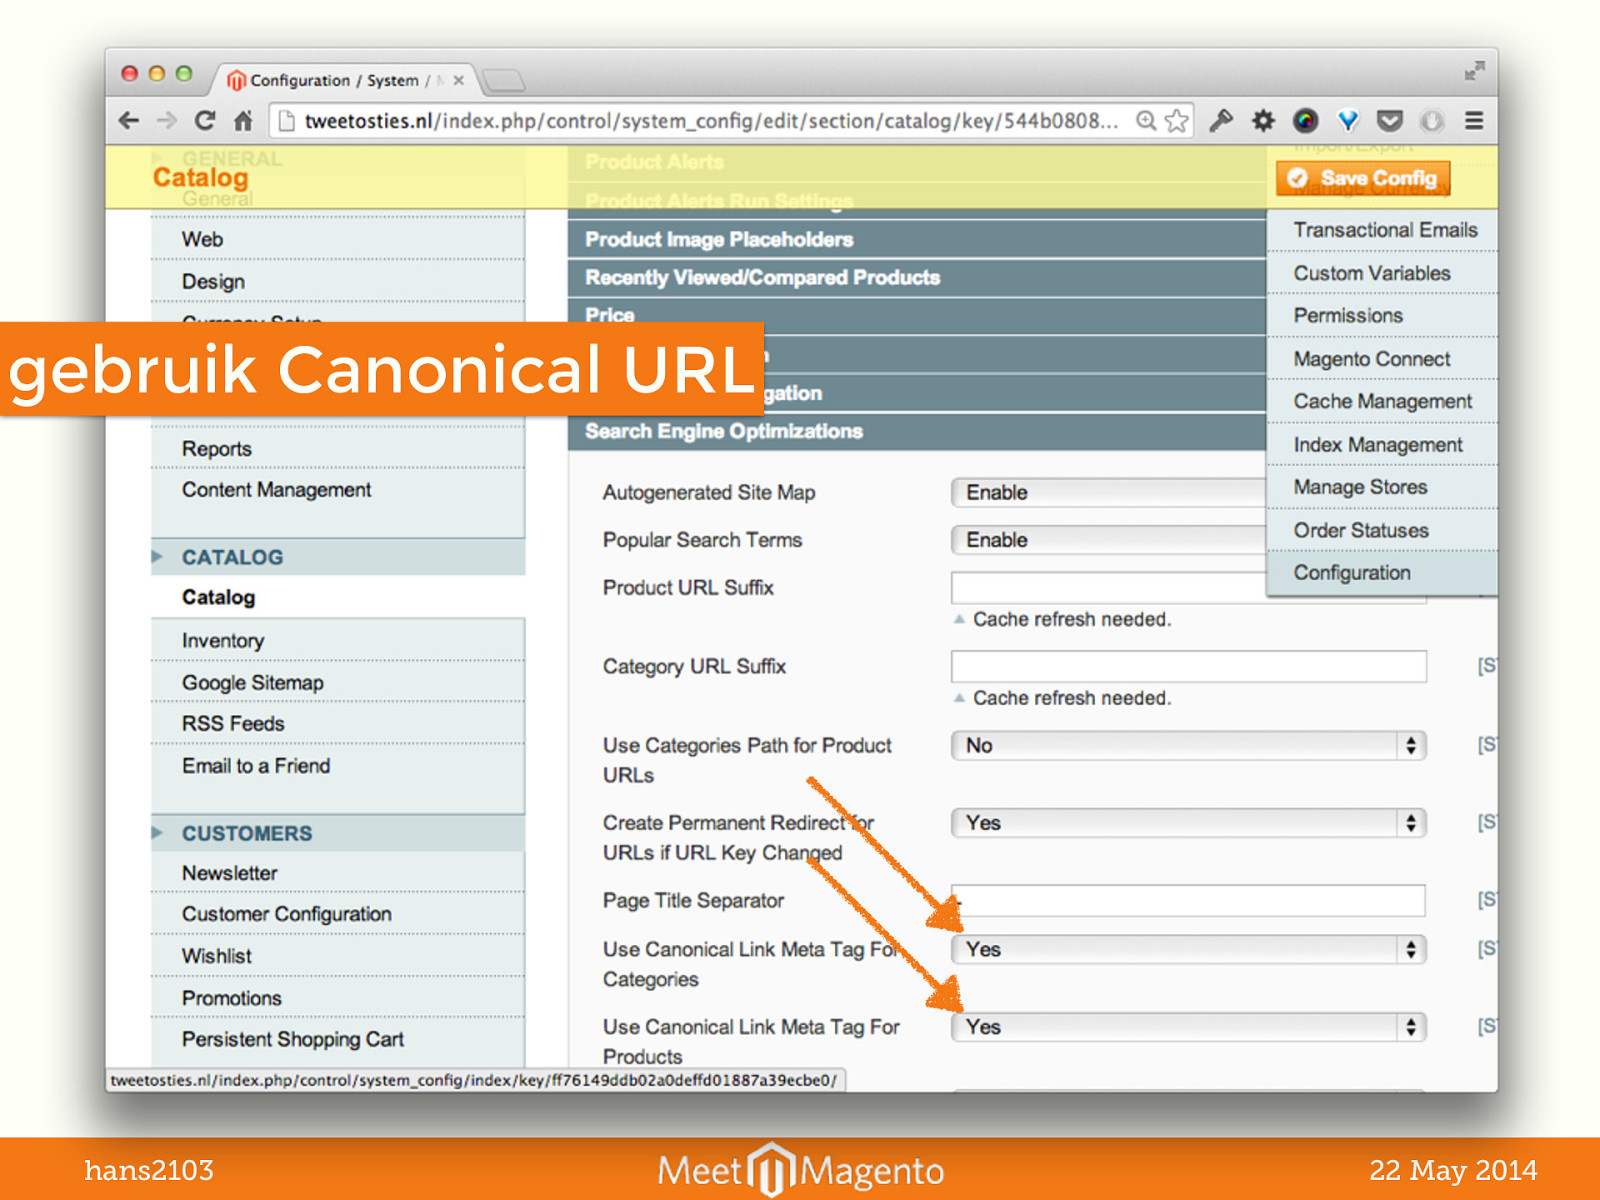The height and width of the screenshot is (1200, 1600).
Task: Open Use Categories Path for Product URLs dropdown
Action: pyautogui.click(x=1188, y=745)
